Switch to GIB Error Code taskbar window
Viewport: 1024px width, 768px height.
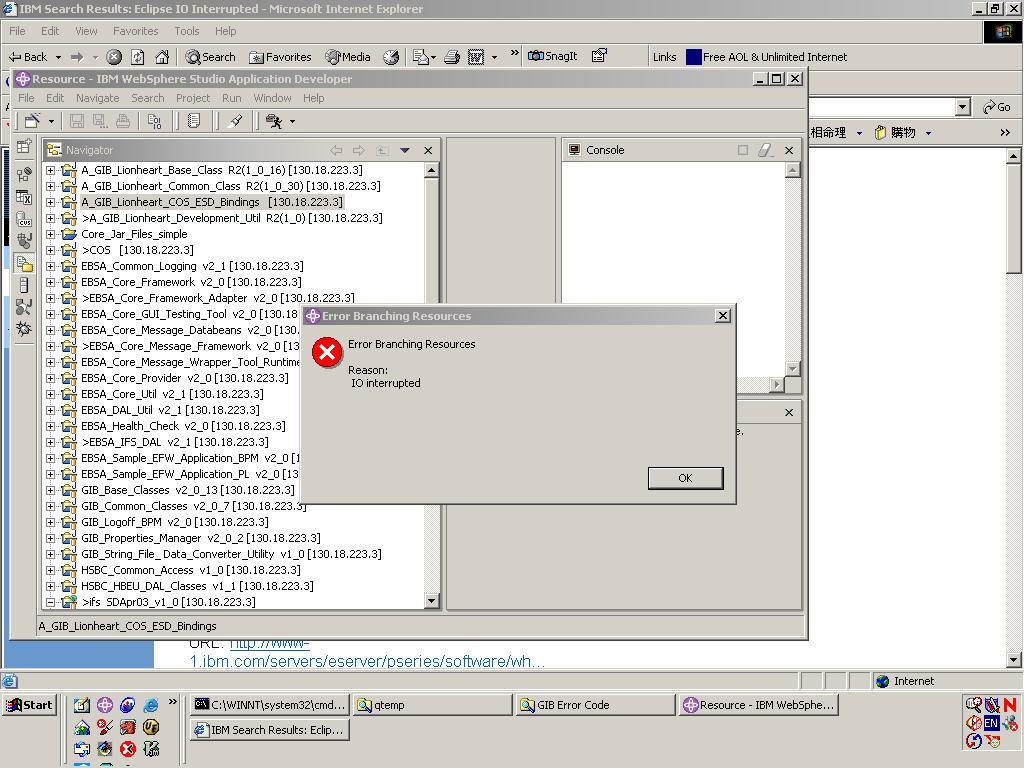pyautogui.click(x=595, y=705)
